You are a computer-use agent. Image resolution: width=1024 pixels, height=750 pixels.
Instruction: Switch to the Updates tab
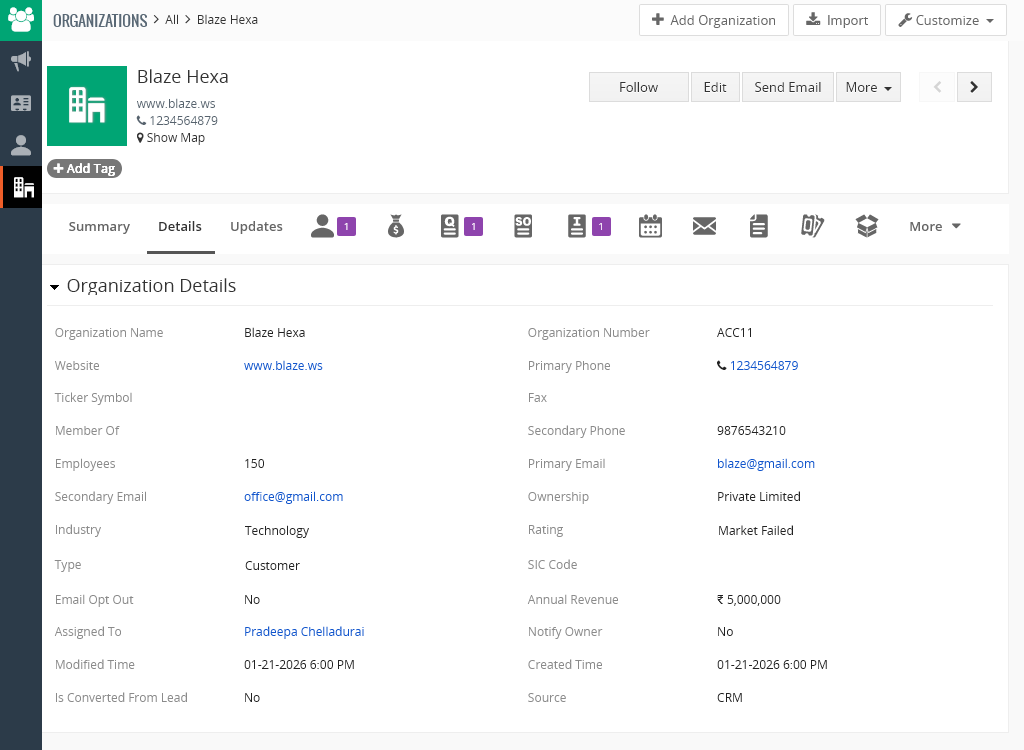tap(256, 226)
